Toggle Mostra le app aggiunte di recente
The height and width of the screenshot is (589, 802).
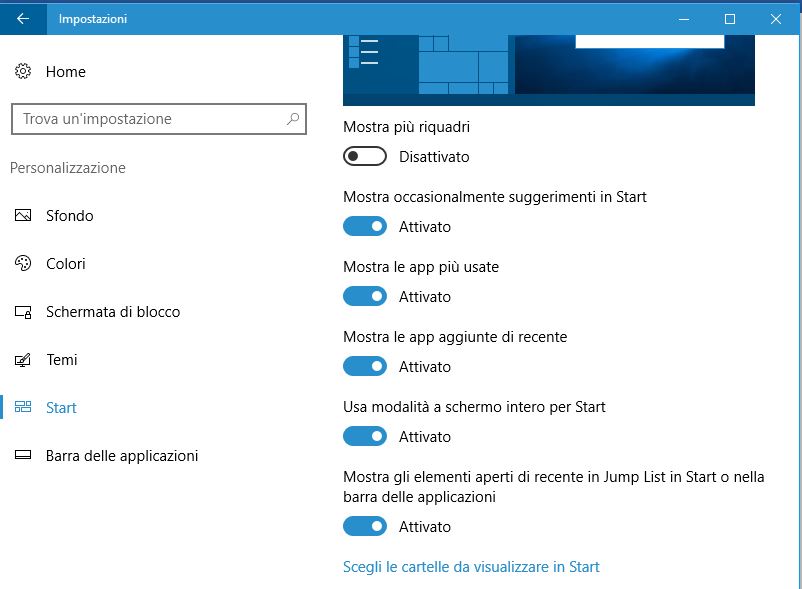tap(365, 367)
